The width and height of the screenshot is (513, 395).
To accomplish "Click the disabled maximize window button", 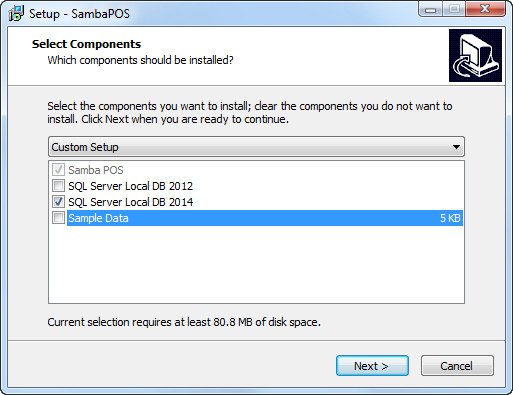I will [x=454, y=9].
